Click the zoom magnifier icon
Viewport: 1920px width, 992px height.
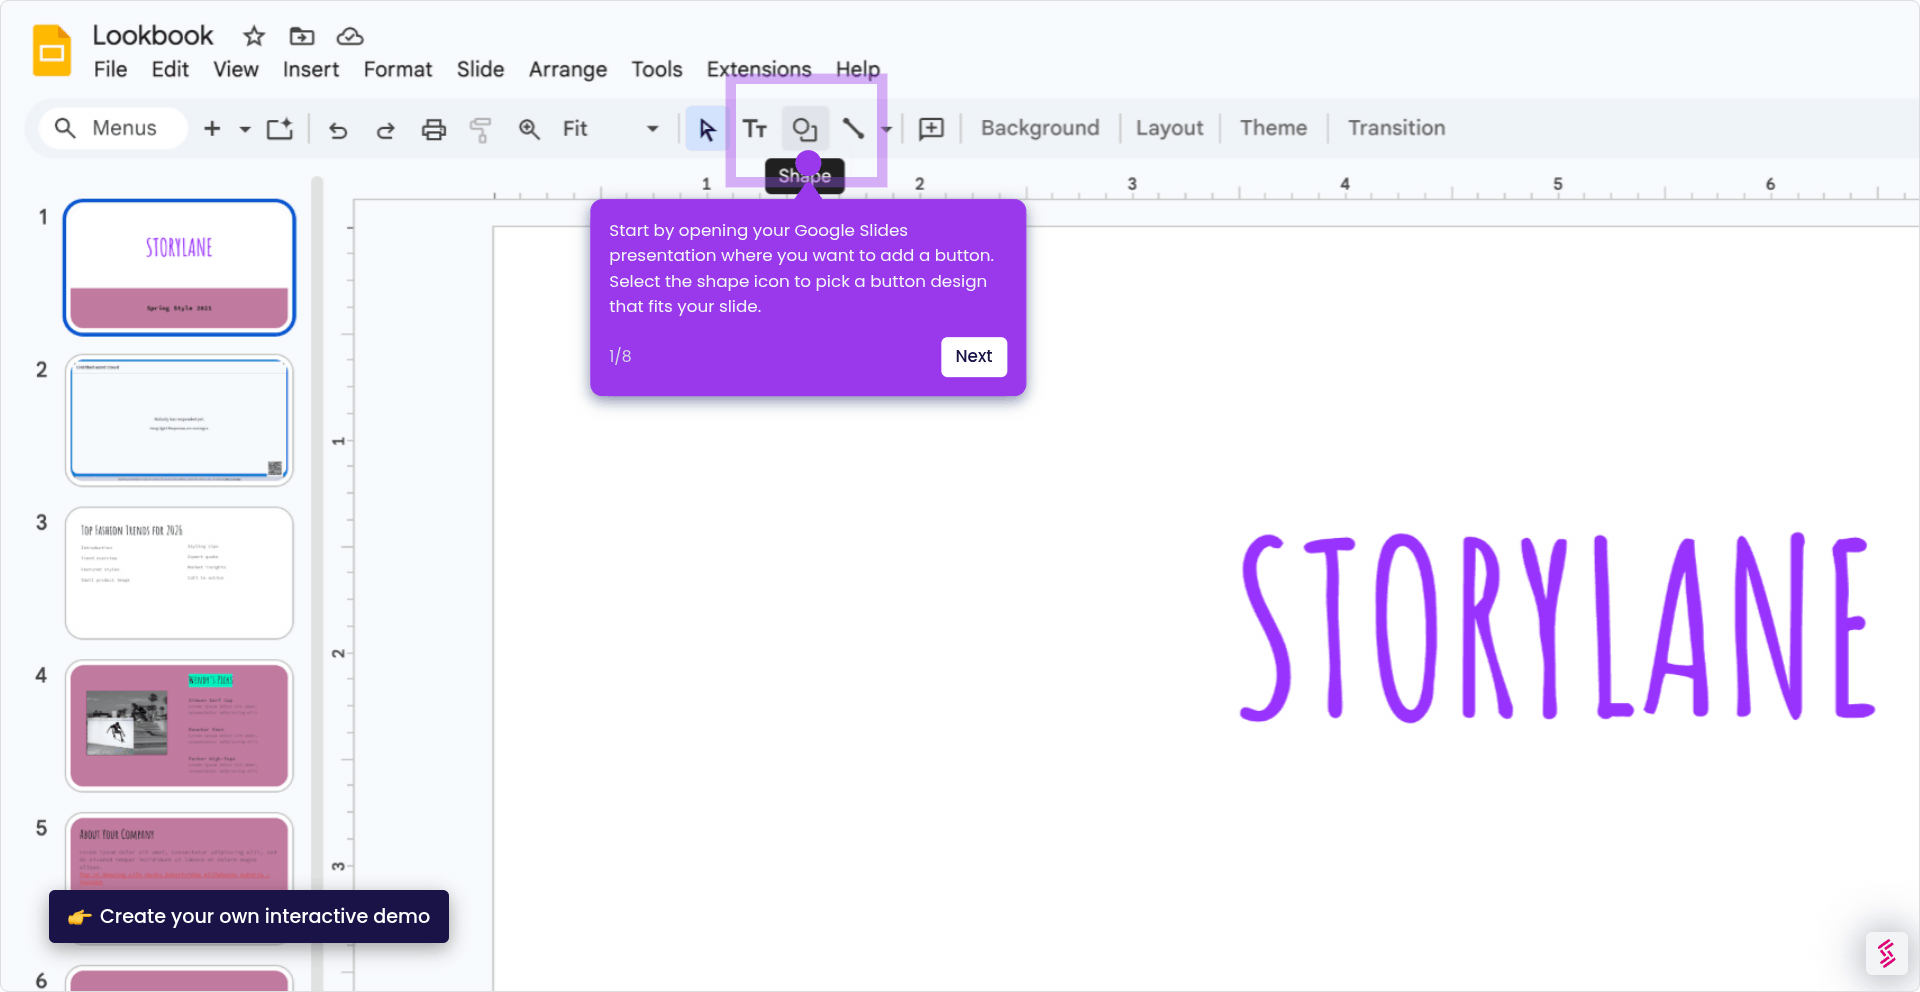(529, 129)
